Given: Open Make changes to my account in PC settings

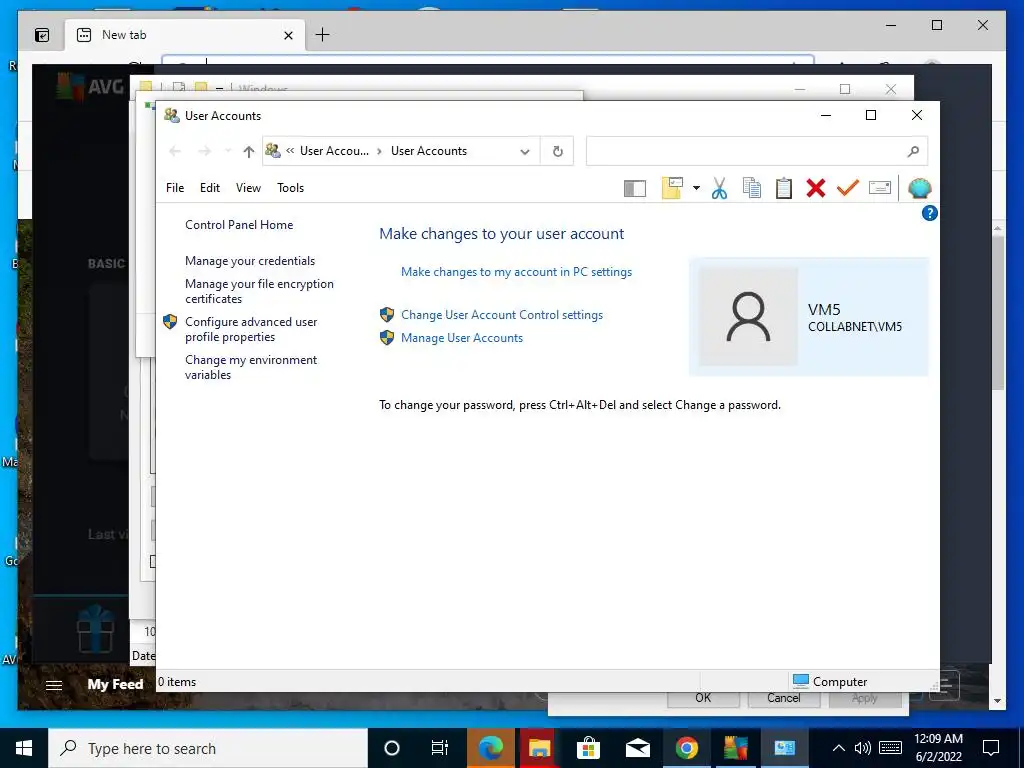Looking at the screenshot, I should (517, 272).
